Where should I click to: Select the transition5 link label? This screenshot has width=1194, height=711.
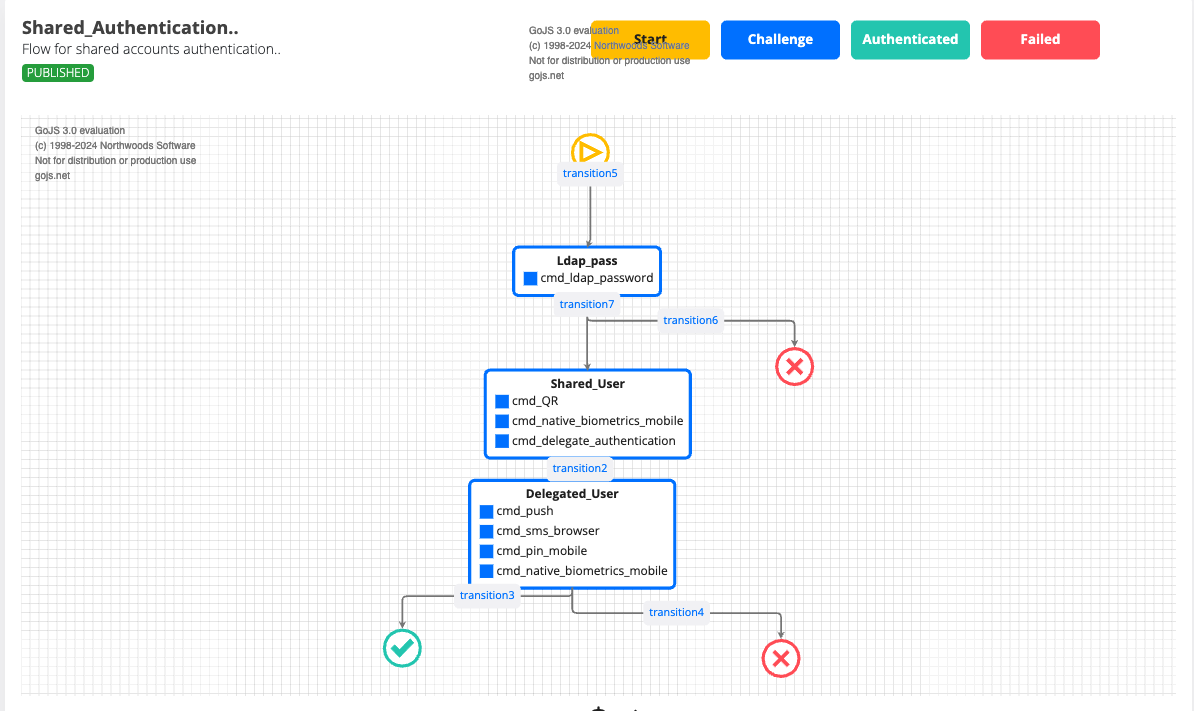click(x=590, y=173)
